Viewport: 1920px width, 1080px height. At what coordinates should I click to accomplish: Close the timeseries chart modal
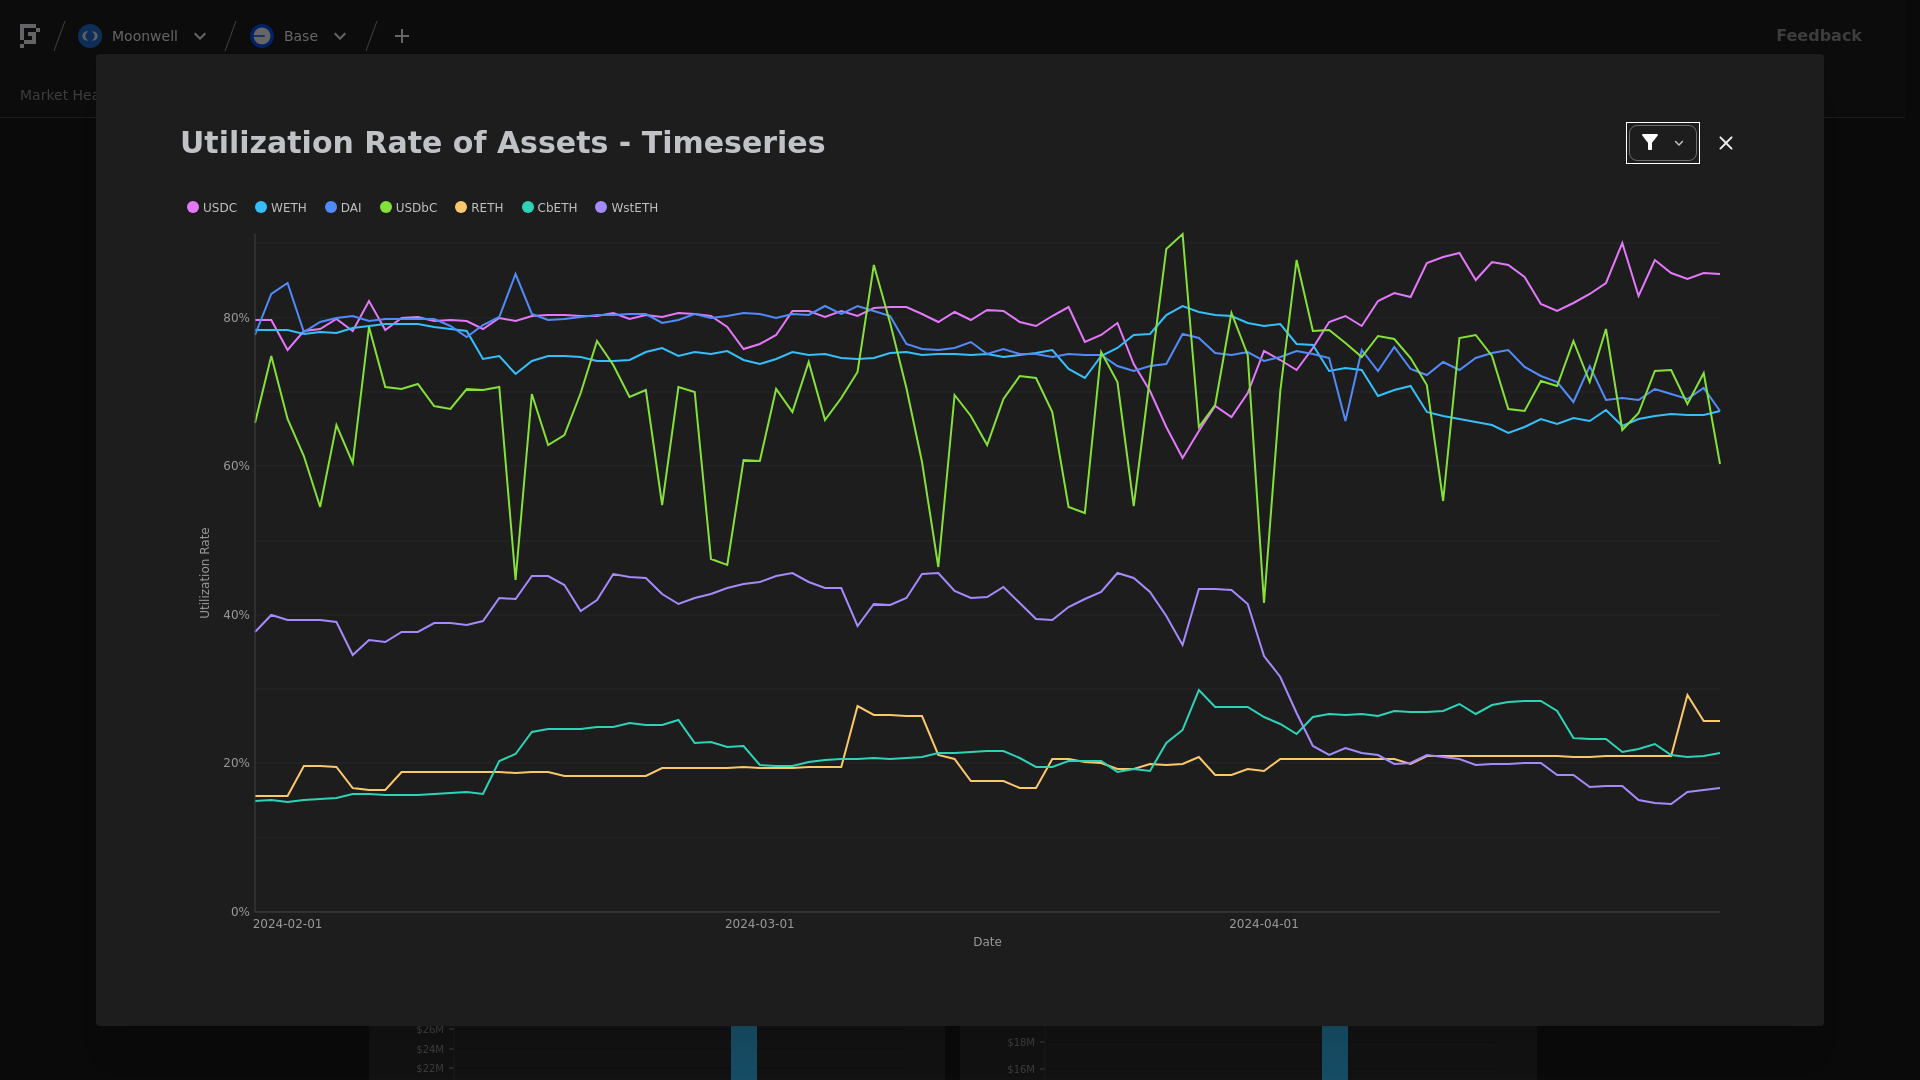point(1726,143)
